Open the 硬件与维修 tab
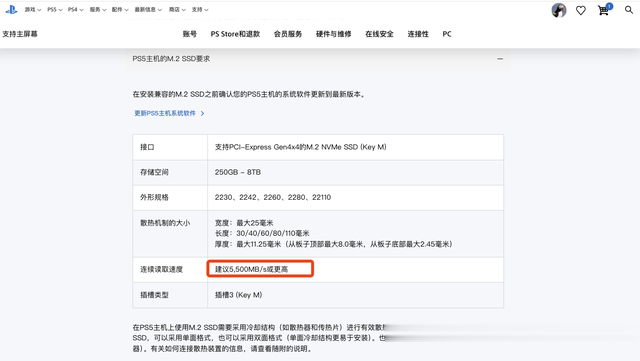The image size is (640, 361). click(333, 34)
